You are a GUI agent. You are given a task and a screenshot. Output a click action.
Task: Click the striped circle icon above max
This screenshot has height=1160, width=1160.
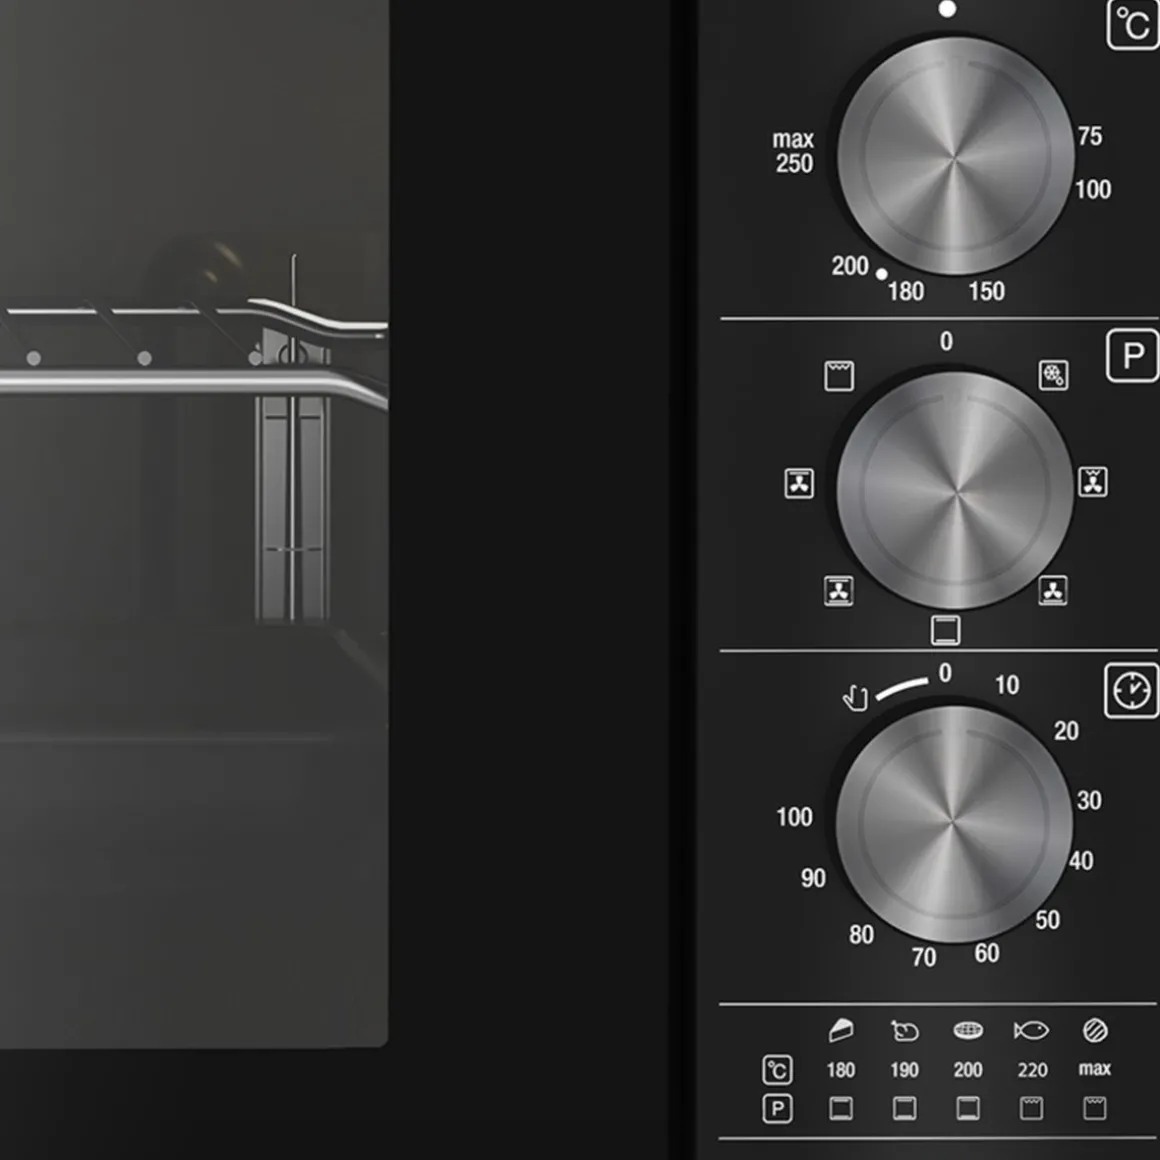pyautogui.click(x=1095, y=1030)
